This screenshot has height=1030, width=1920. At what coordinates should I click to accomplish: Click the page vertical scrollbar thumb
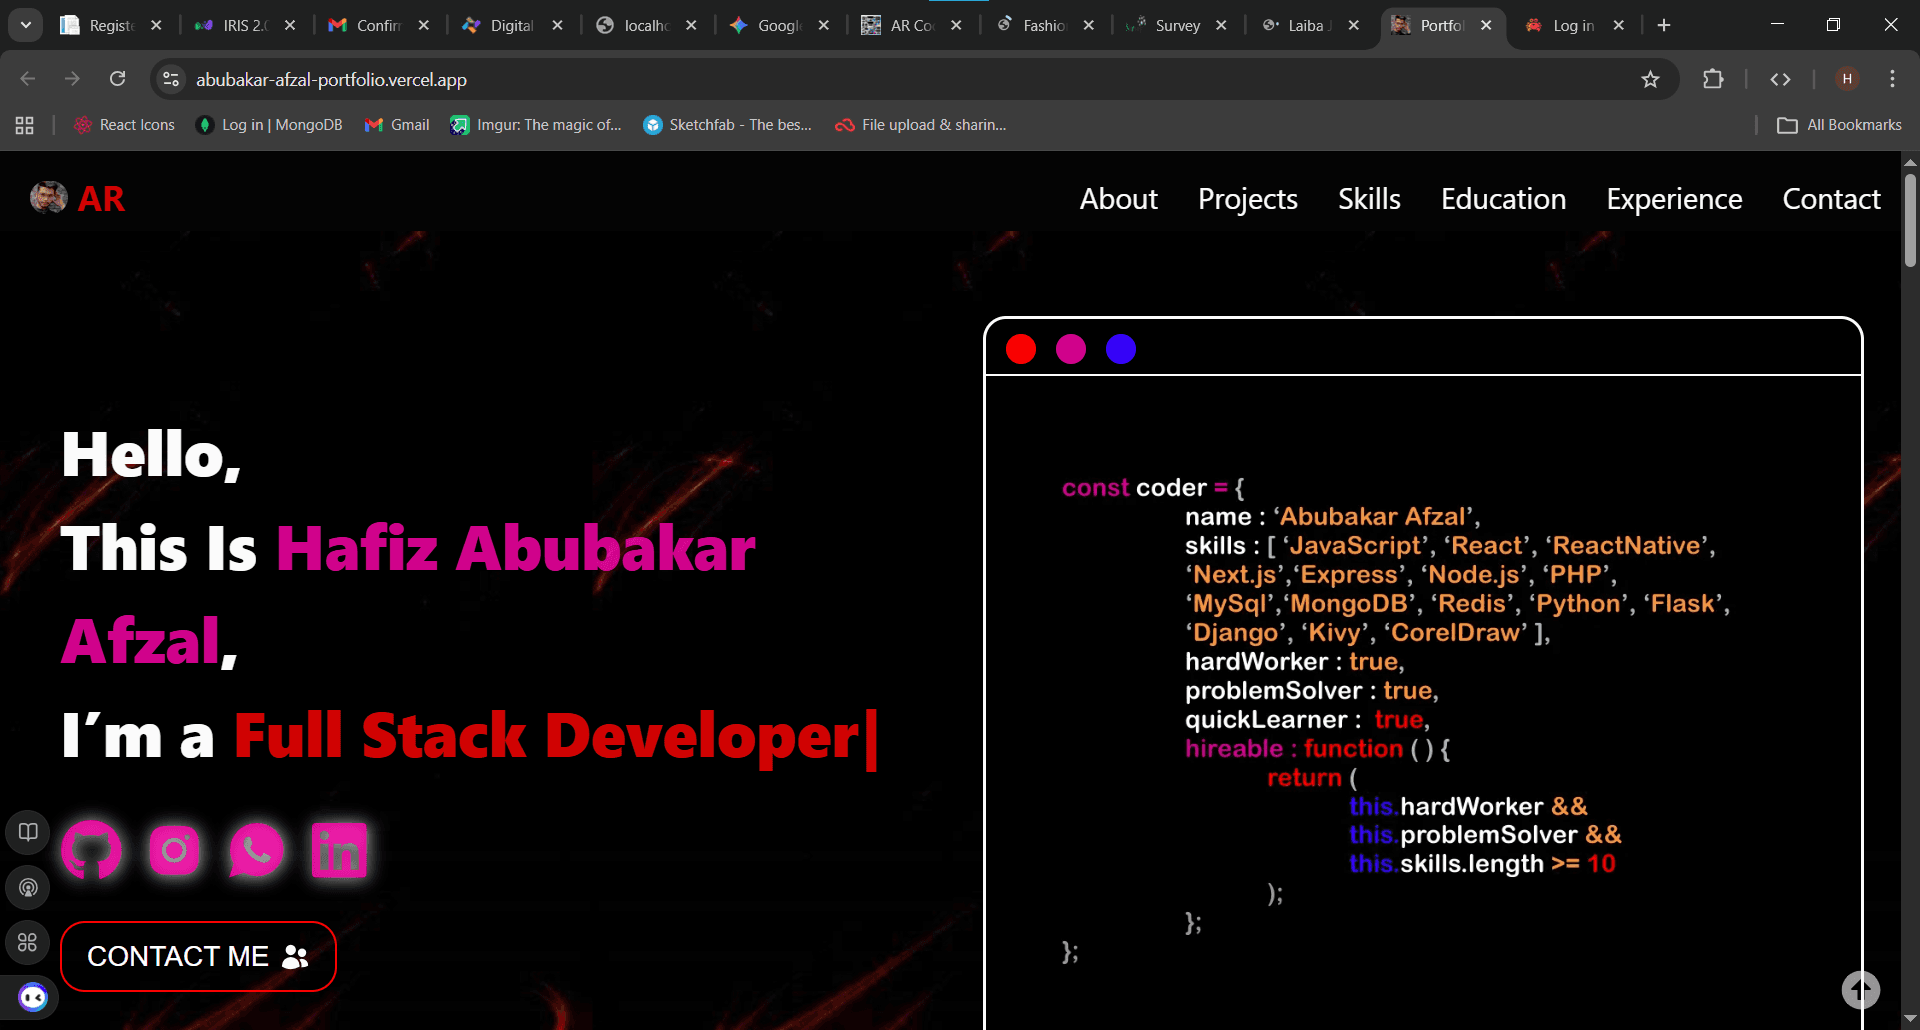[1910, 220]
